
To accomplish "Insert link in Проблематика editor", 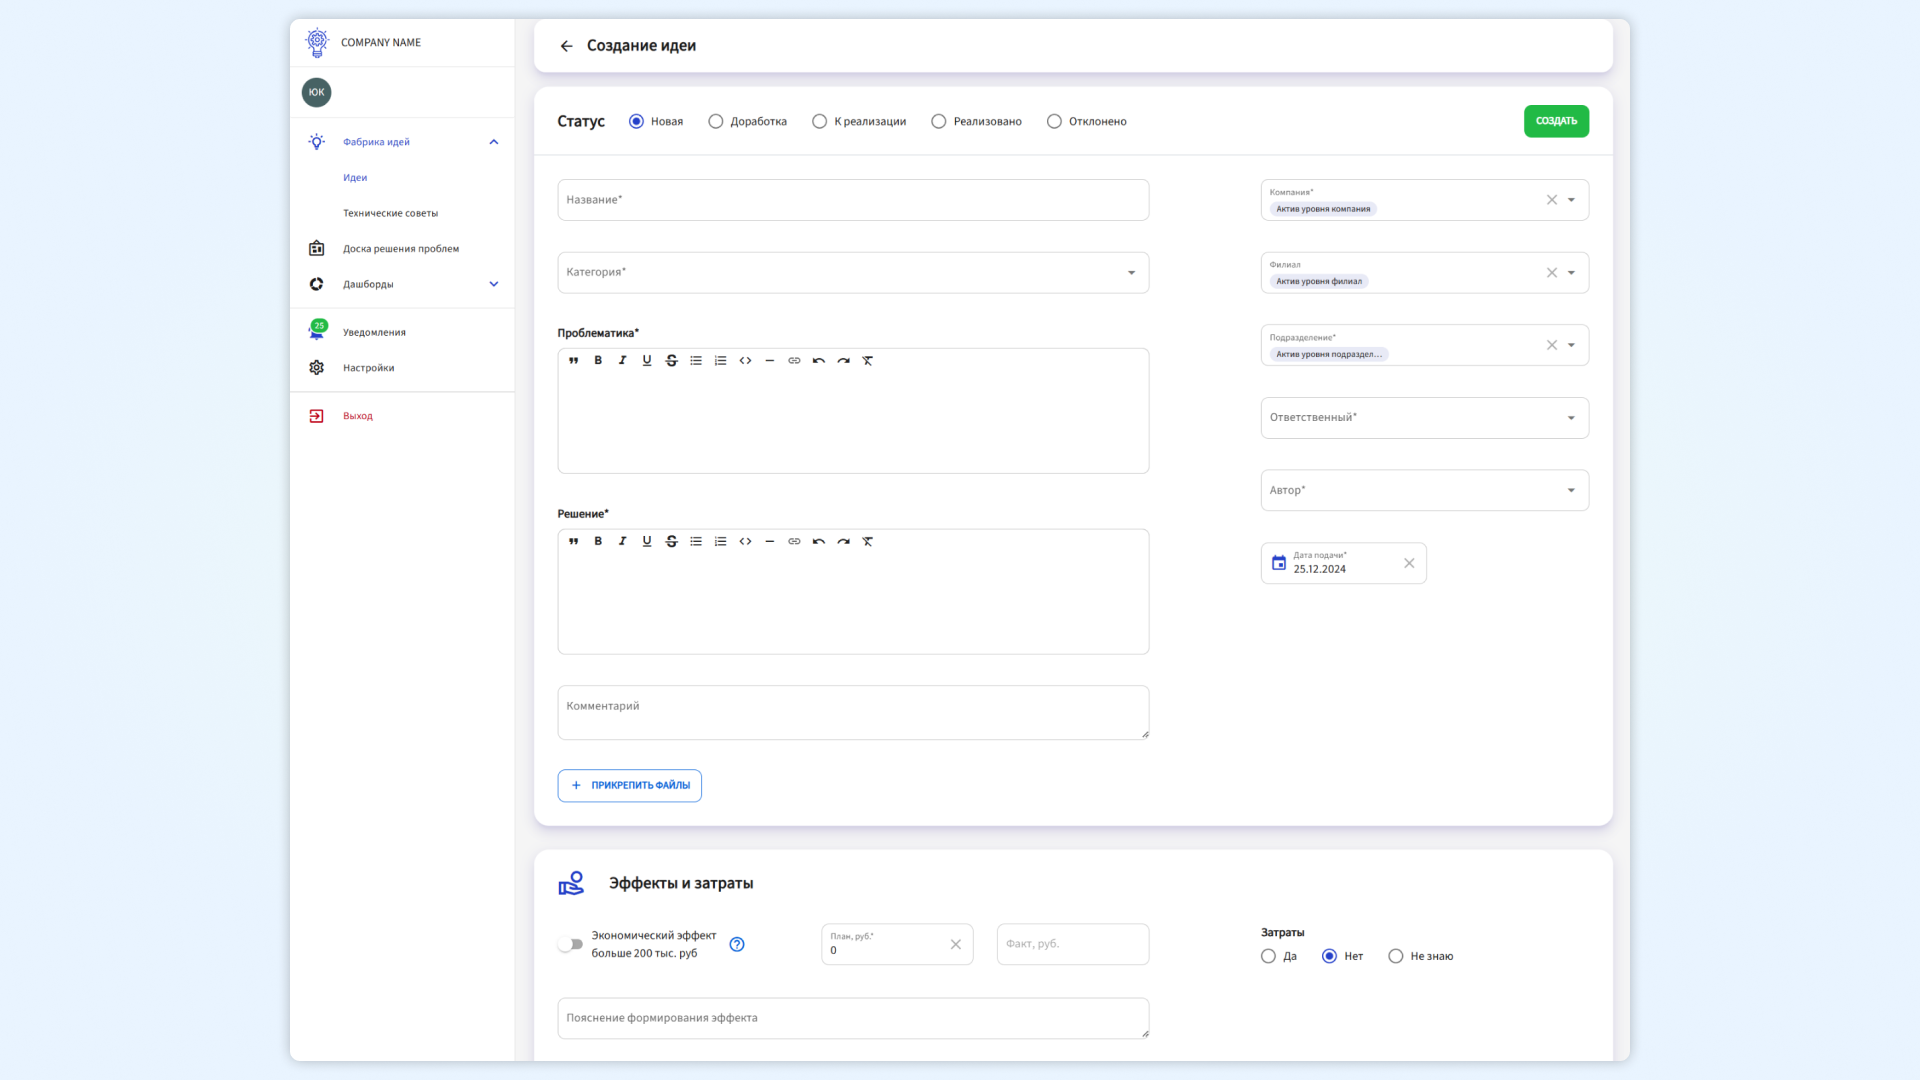I will (794, 361).
